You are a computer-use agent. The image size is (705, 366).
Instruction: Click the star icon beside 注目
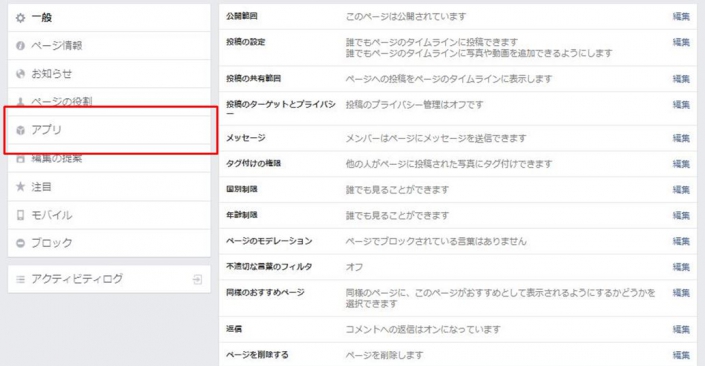pyautogui.click(x=20, y=186)
